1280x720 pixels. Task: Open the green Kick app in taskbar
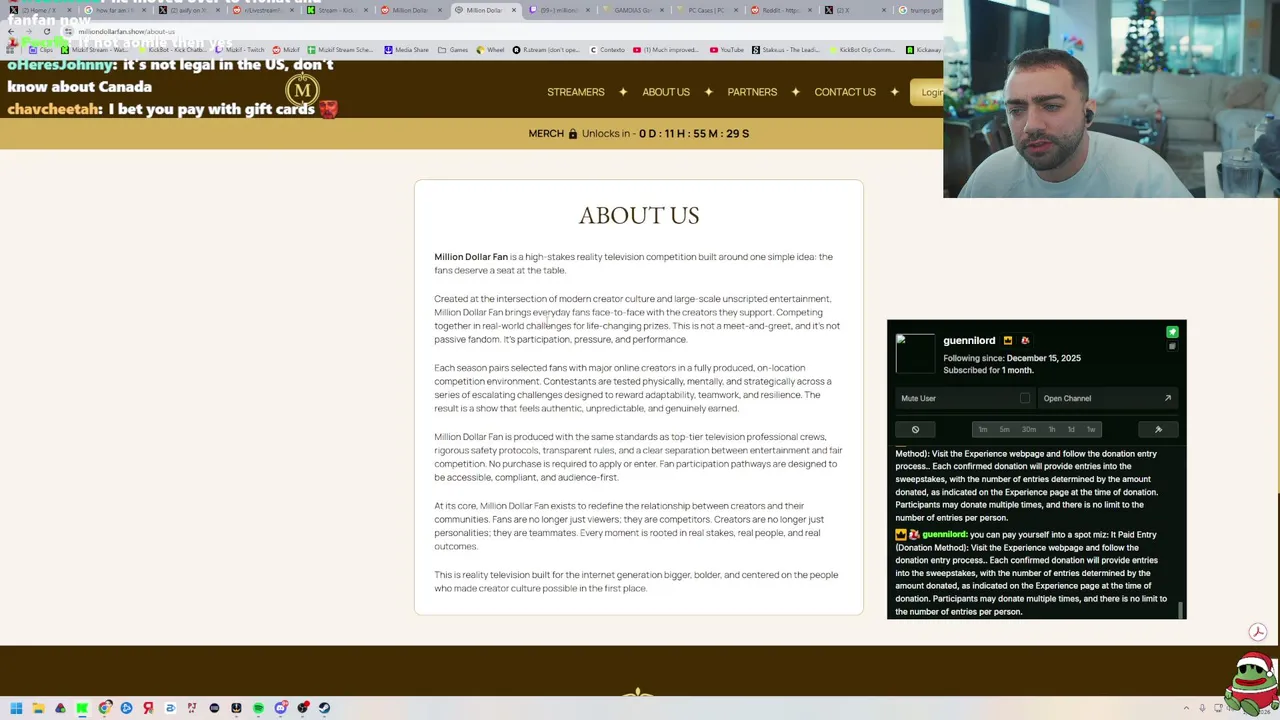tap(82, 708)
